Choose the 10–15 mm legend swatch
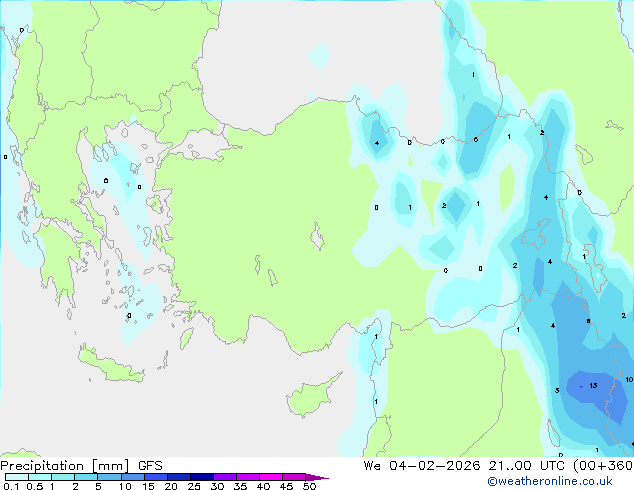This screenshot has height=490, width=634. (x=132, y=477)
